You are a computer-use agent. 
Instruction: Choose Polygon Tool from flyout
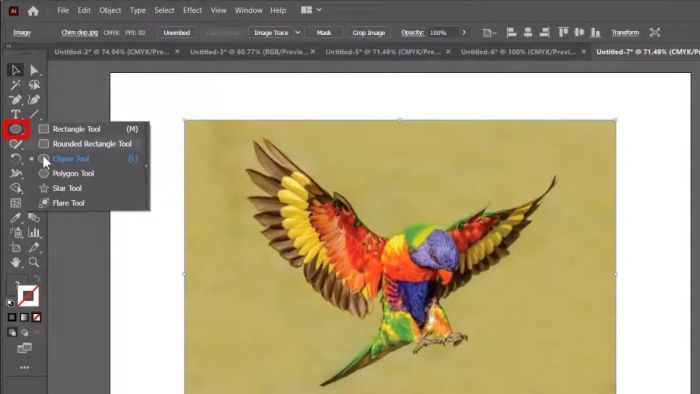pos(88,173)
